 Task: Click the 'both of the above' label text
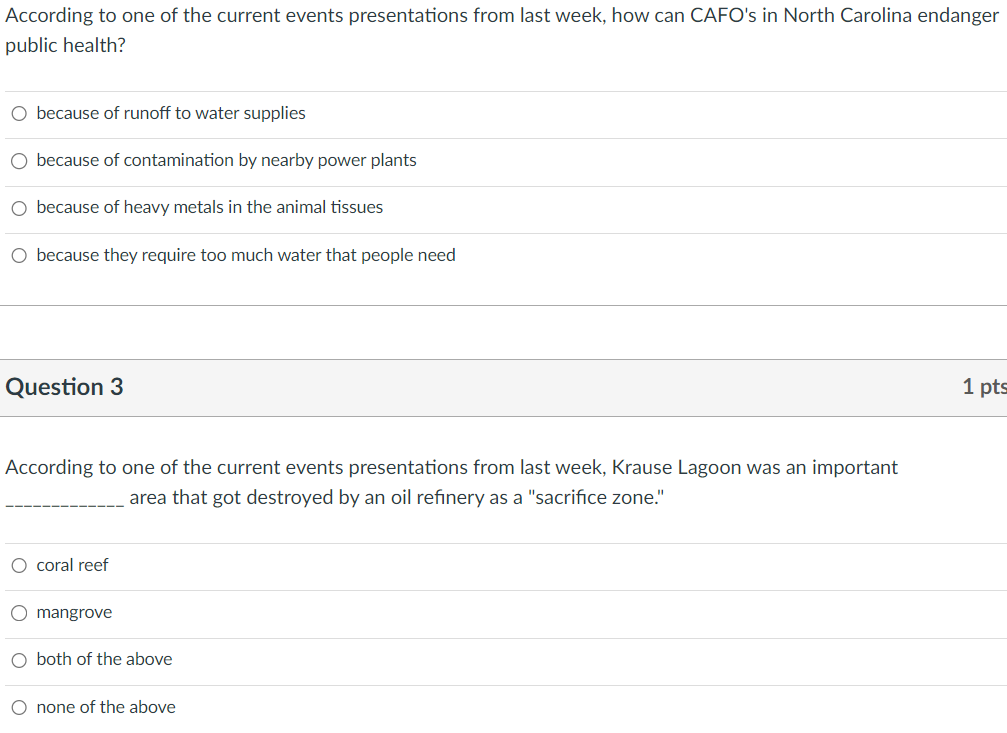[x=104, y=659]
